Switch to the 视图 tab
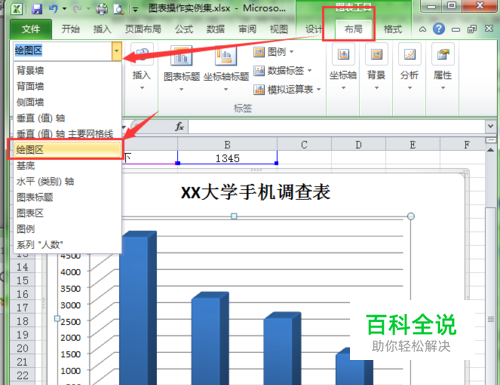Viewport: 500px width, 385px height. coord(279,29)
